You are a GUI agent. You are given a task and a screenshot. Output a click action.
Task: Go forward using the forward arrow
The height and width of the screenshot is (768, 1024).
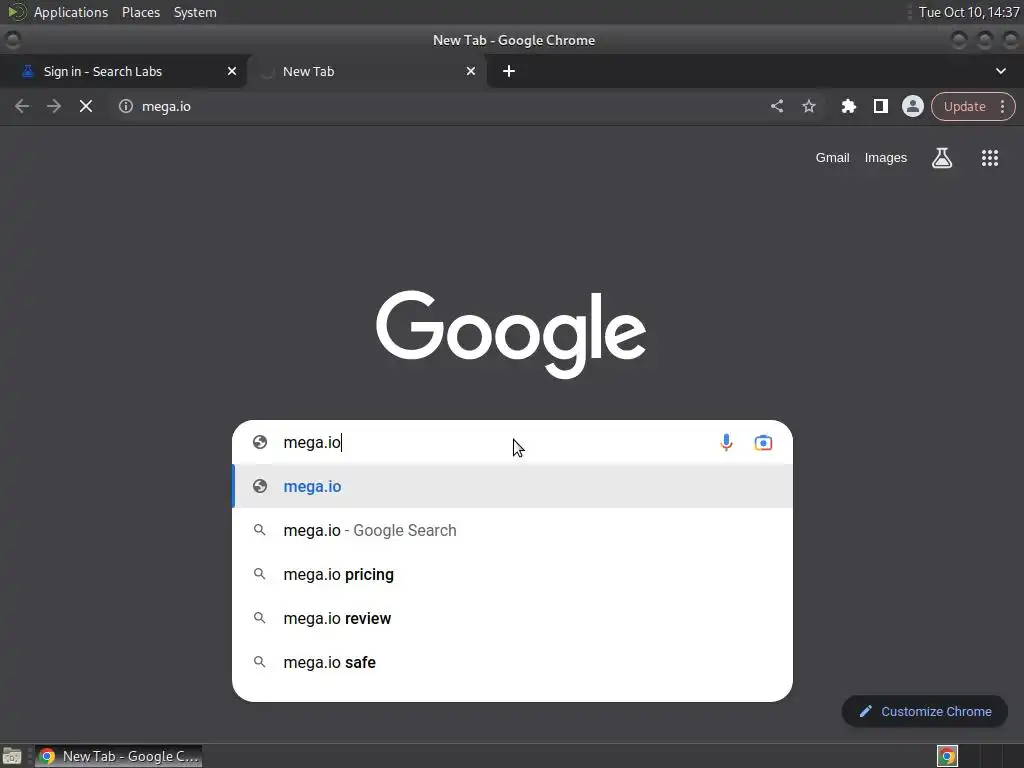(54, 106)
